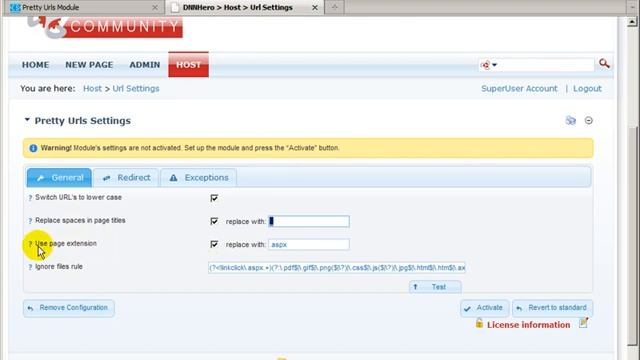This screenshot has width=640, height=360.
Task: Click the page vertical scrollbar thumb
Action: pos(632,237)
